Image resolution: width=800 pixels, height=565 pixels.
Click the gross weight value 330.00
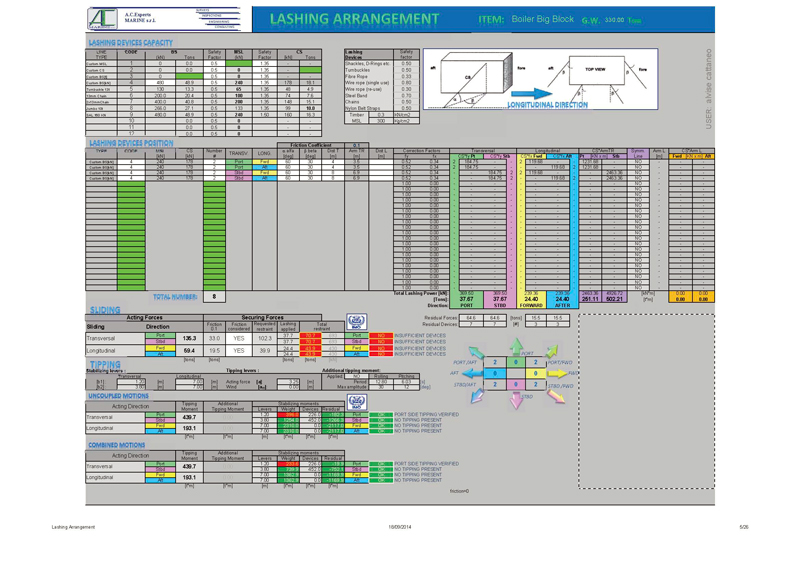[x=614, y=20]
